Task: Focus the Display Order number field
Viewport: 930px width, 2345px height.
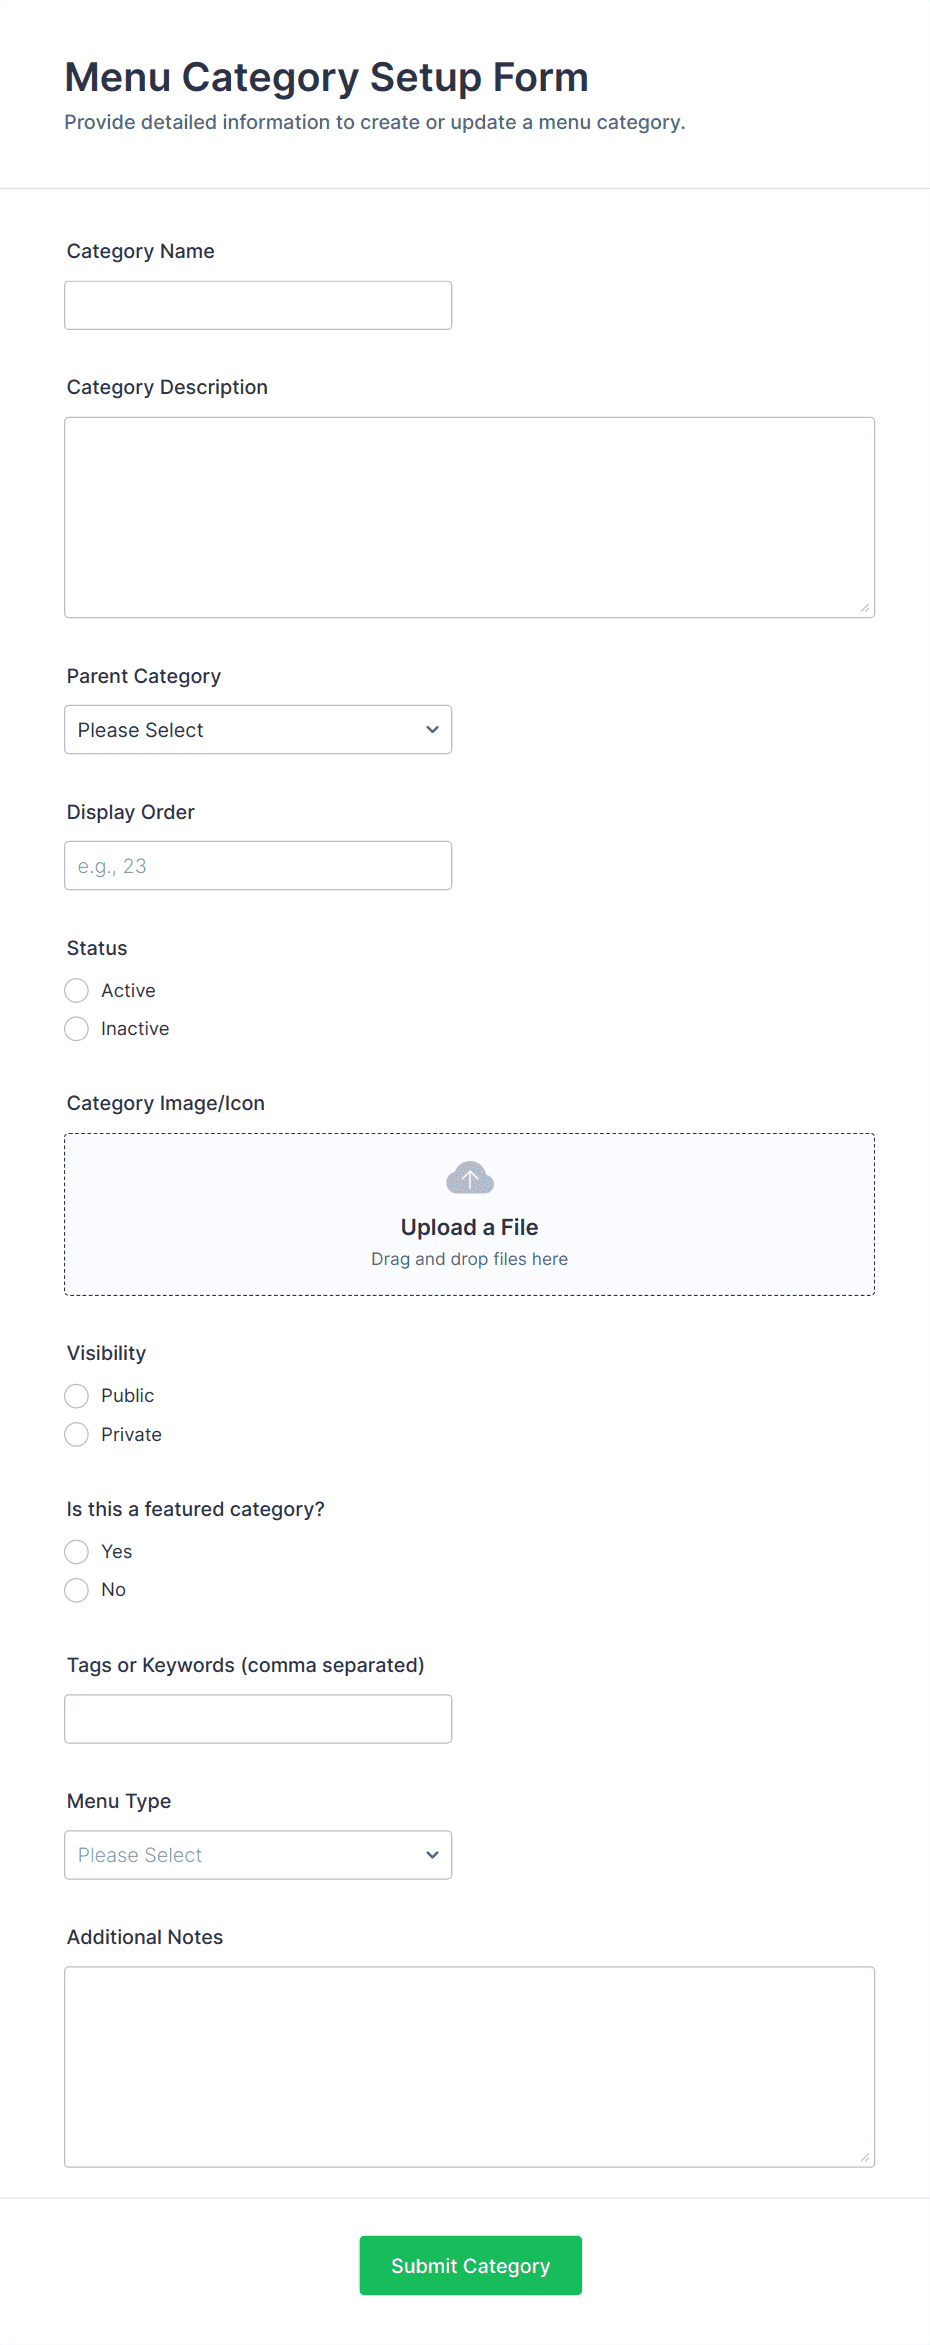Action: click(x=258, y=866)
